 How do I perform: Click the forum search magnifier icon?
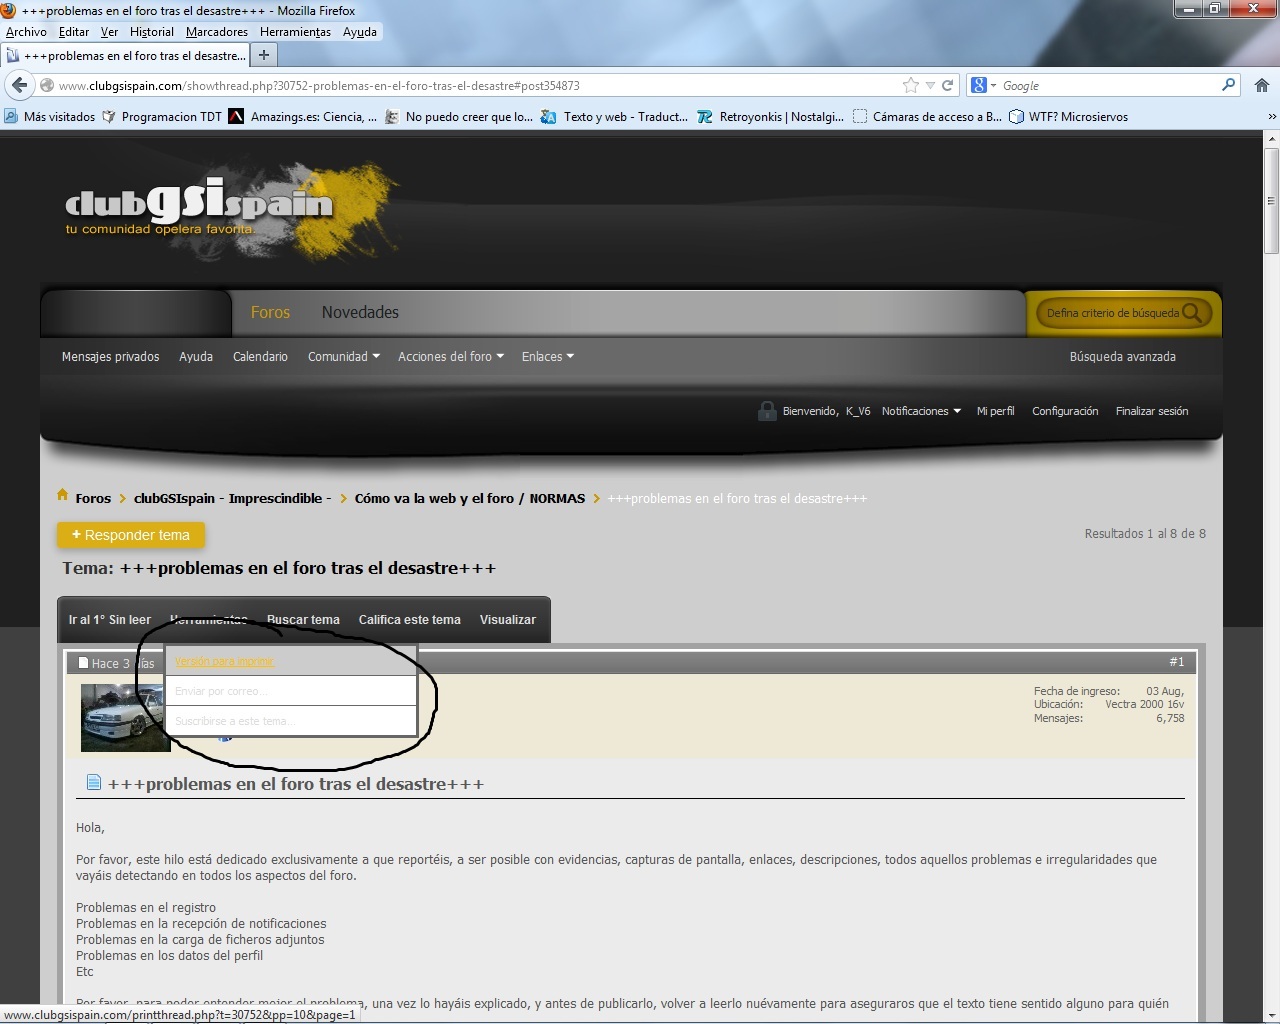(1192, 313)
